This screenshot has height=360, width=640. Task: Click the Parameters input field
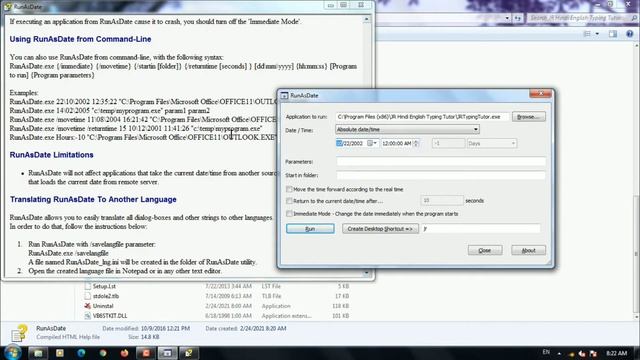(x=441, y=162)
